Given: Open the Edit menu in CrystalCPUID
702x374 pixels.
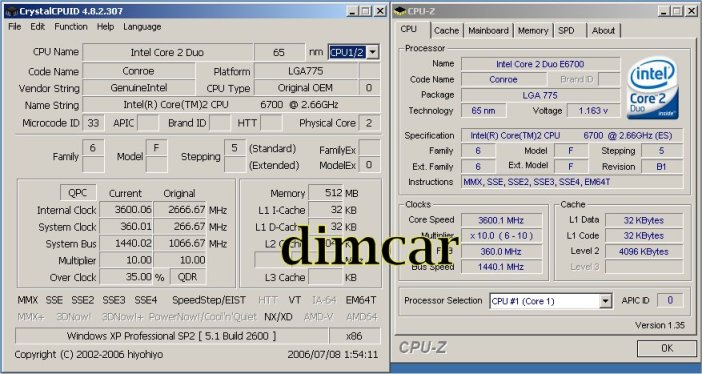Looking at the screenshot, I should [38, 27].
